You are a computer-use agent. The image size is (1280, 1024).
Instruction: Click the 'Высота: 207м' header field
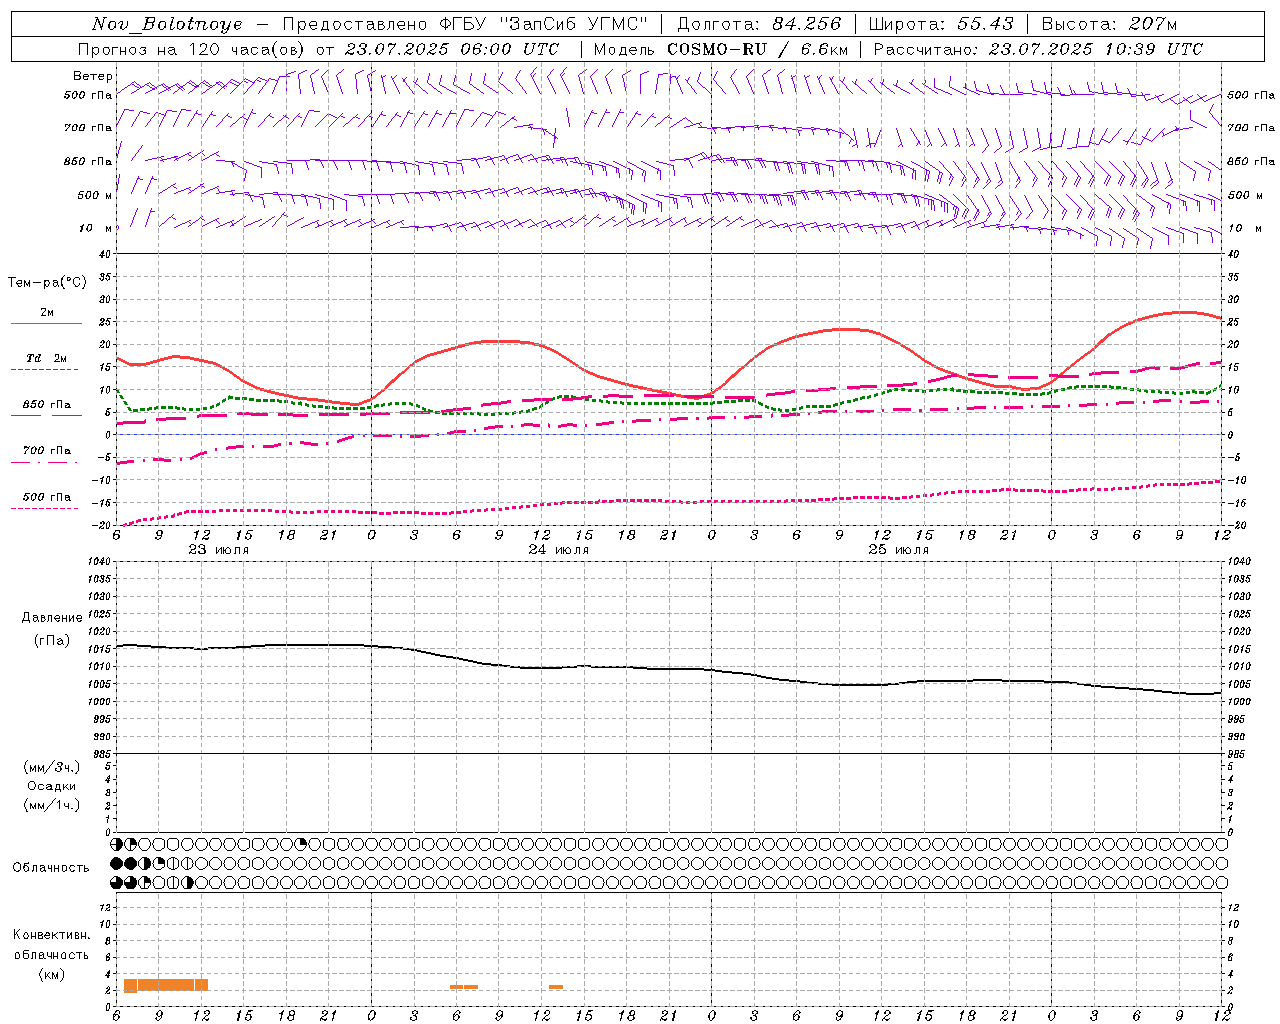[x=1110, y=24]
